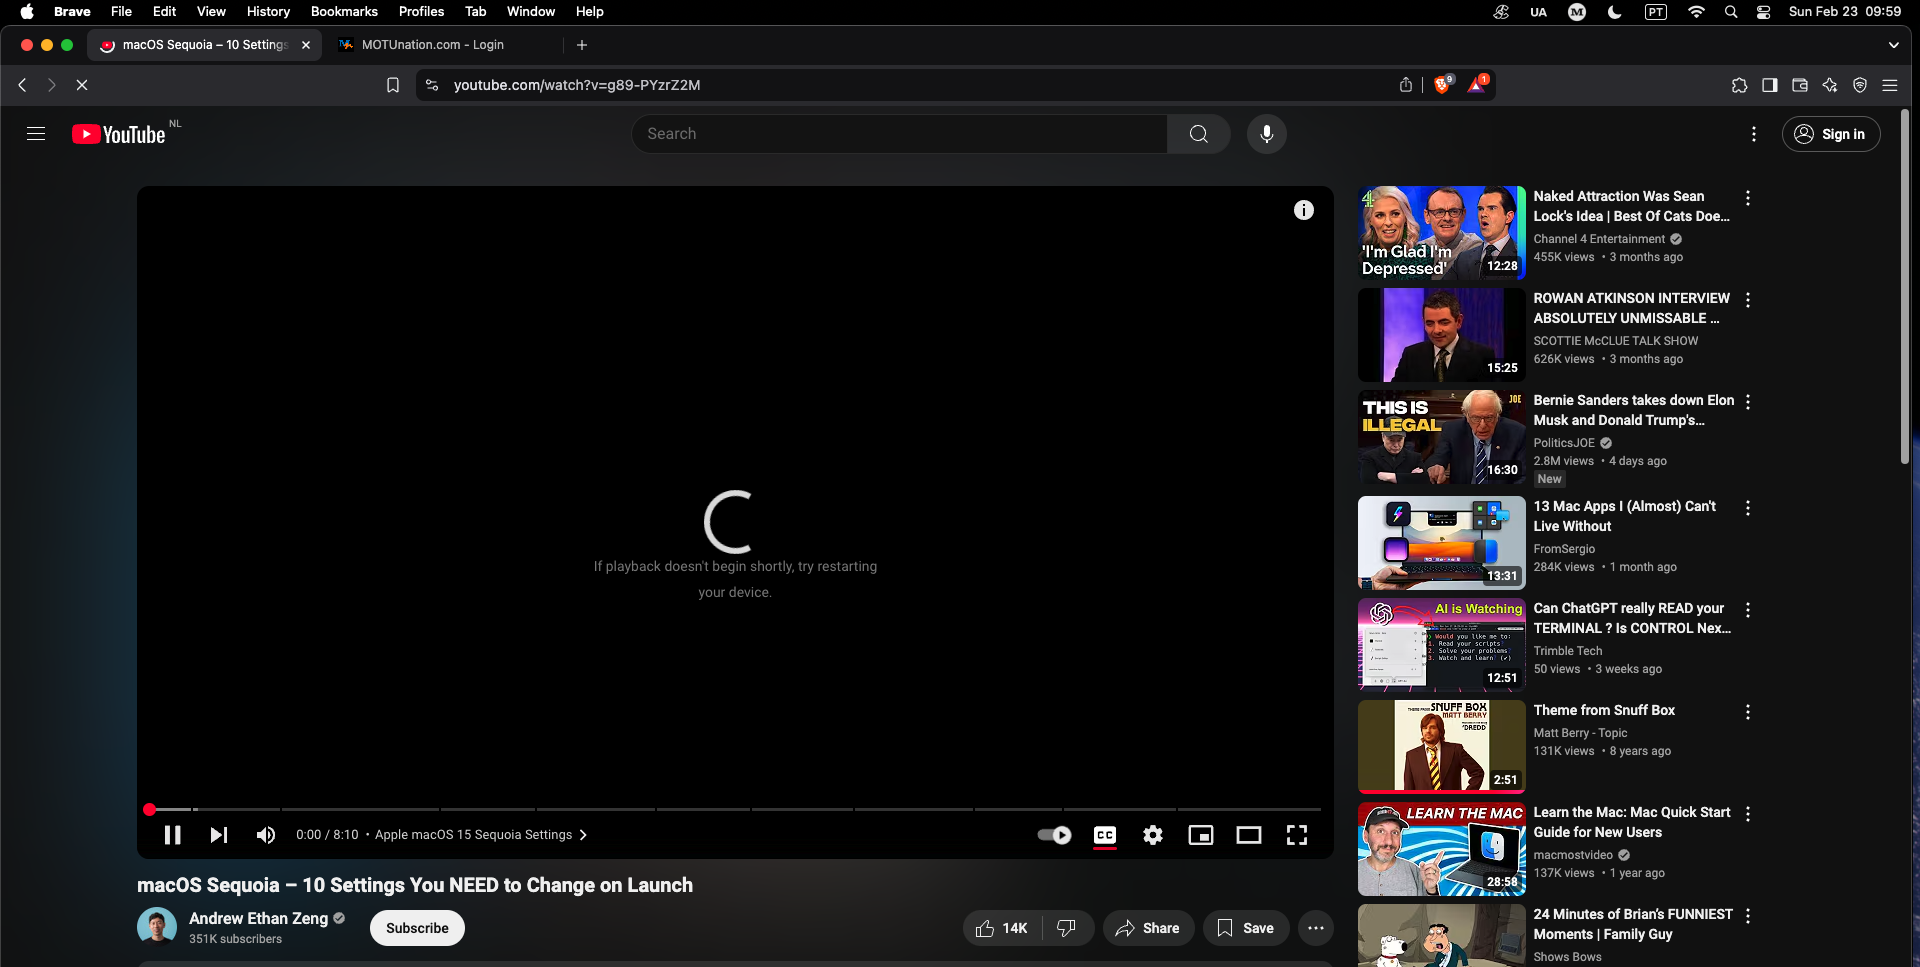Open a new browser tab
Image resolution: width=1920 pixels, height=967 pixels.
tap(582, 45)
